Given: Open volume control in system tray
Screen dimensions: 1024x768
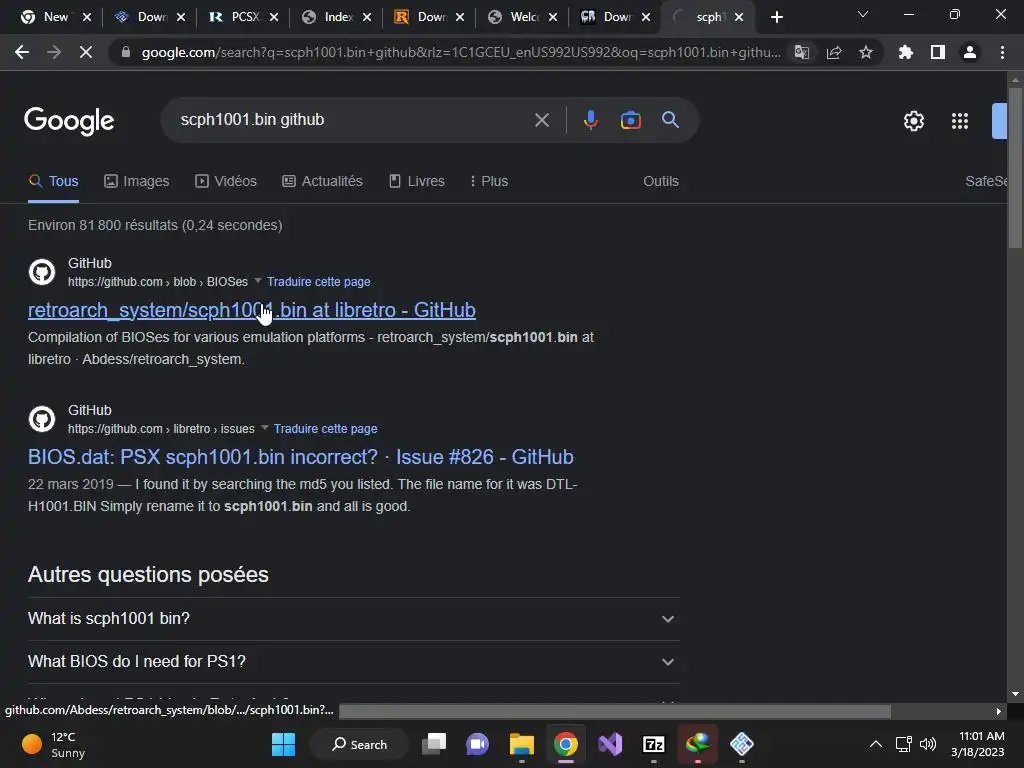Looking at the screenshot, I should tap(927, 744).
